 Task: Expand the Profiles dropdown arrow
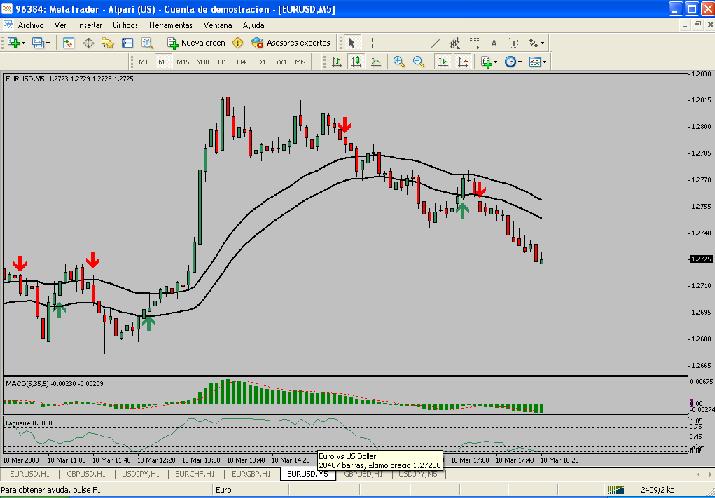pyautogui.click(x=47, y=43)
